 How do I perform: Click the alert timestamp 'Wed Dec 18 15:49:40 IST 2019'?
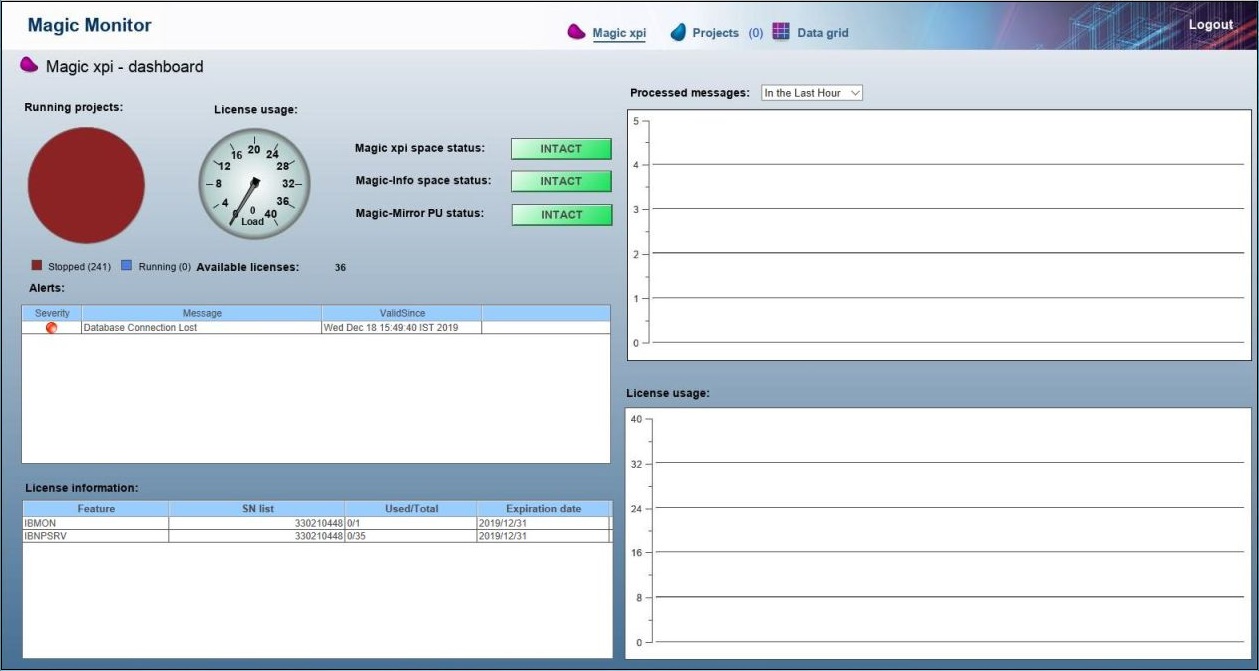[x=391, y=328]
